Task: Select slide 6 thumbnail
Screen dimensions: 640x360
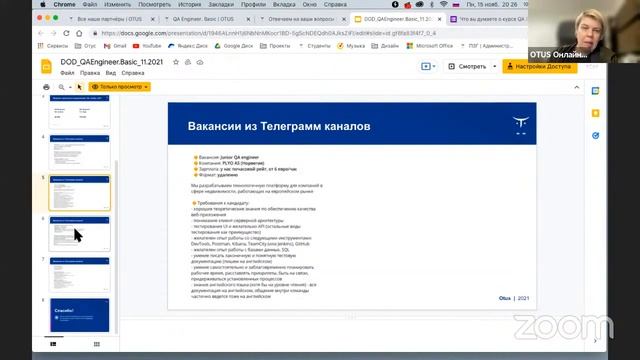Action: (x=80, y=233)
